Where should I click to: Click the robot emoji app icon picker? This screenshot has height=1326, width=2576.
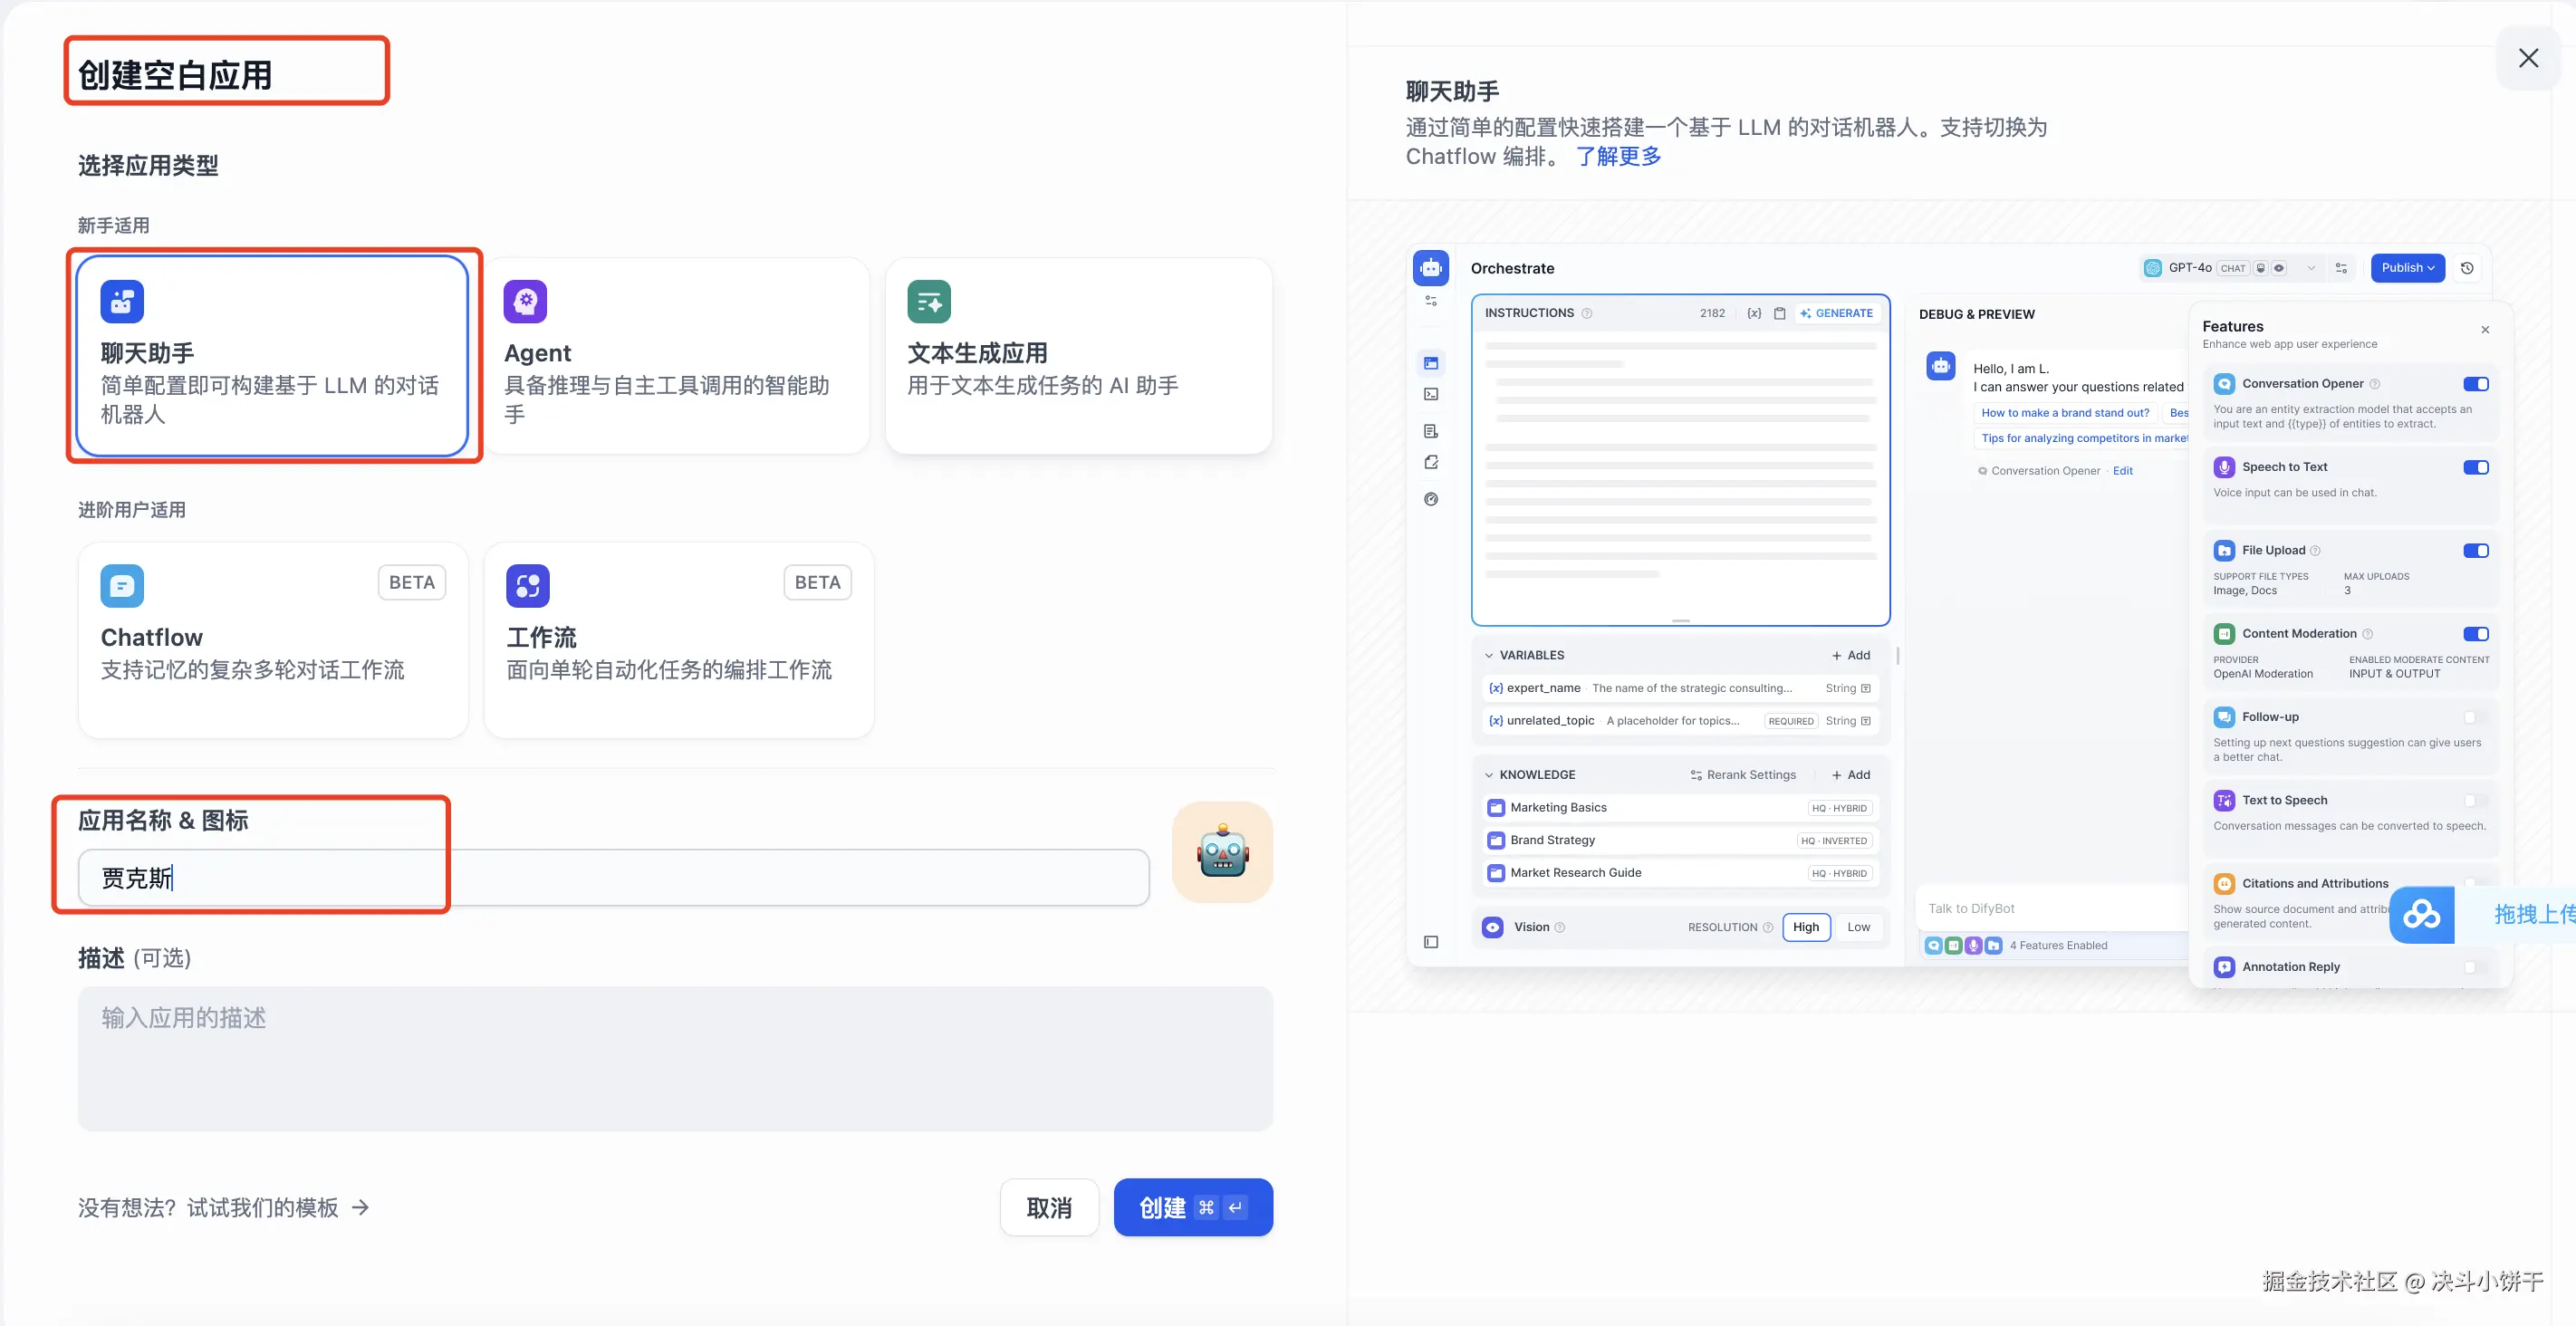click(1222, 852)
